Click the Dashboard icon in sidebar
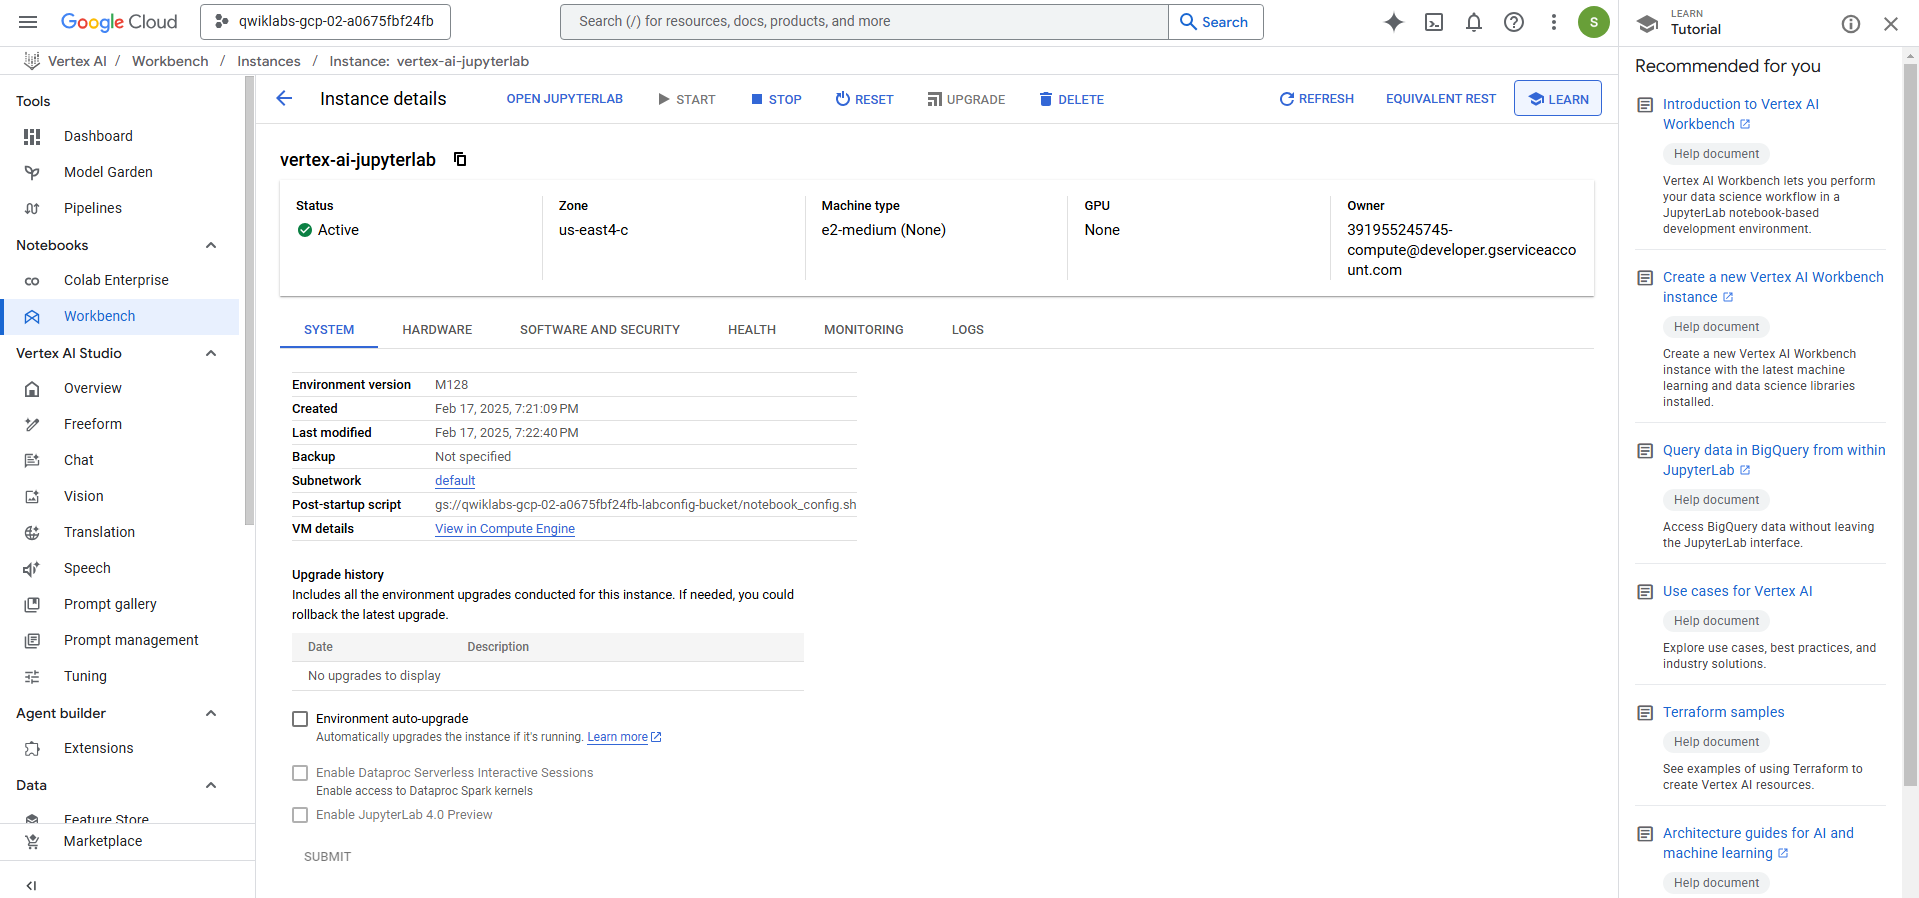 32,136
